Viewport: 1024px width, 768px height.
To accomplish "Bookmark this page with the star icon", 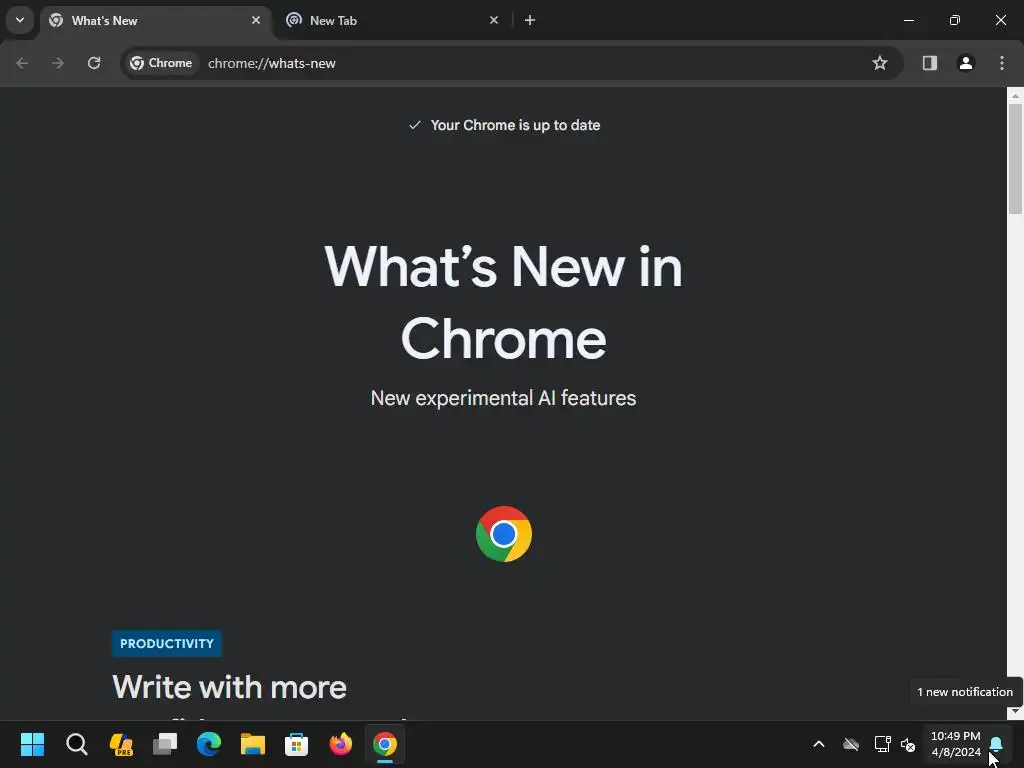I will [x=880, y=63].
